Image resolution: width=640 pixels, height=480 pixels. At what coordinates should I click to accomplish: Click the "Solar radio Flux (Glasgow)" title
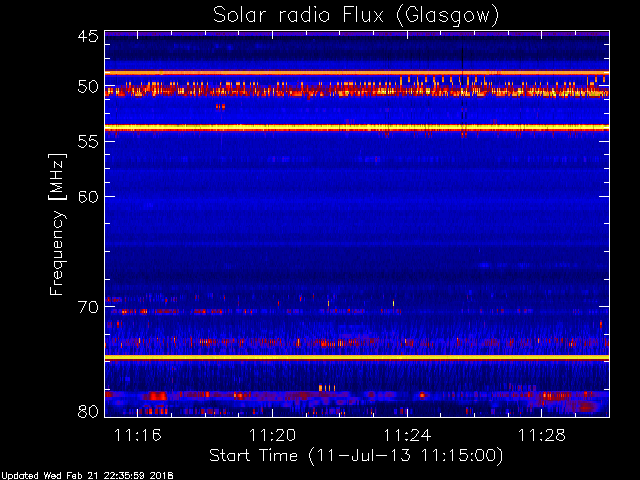pyautogui.click(x=356, y=16)
